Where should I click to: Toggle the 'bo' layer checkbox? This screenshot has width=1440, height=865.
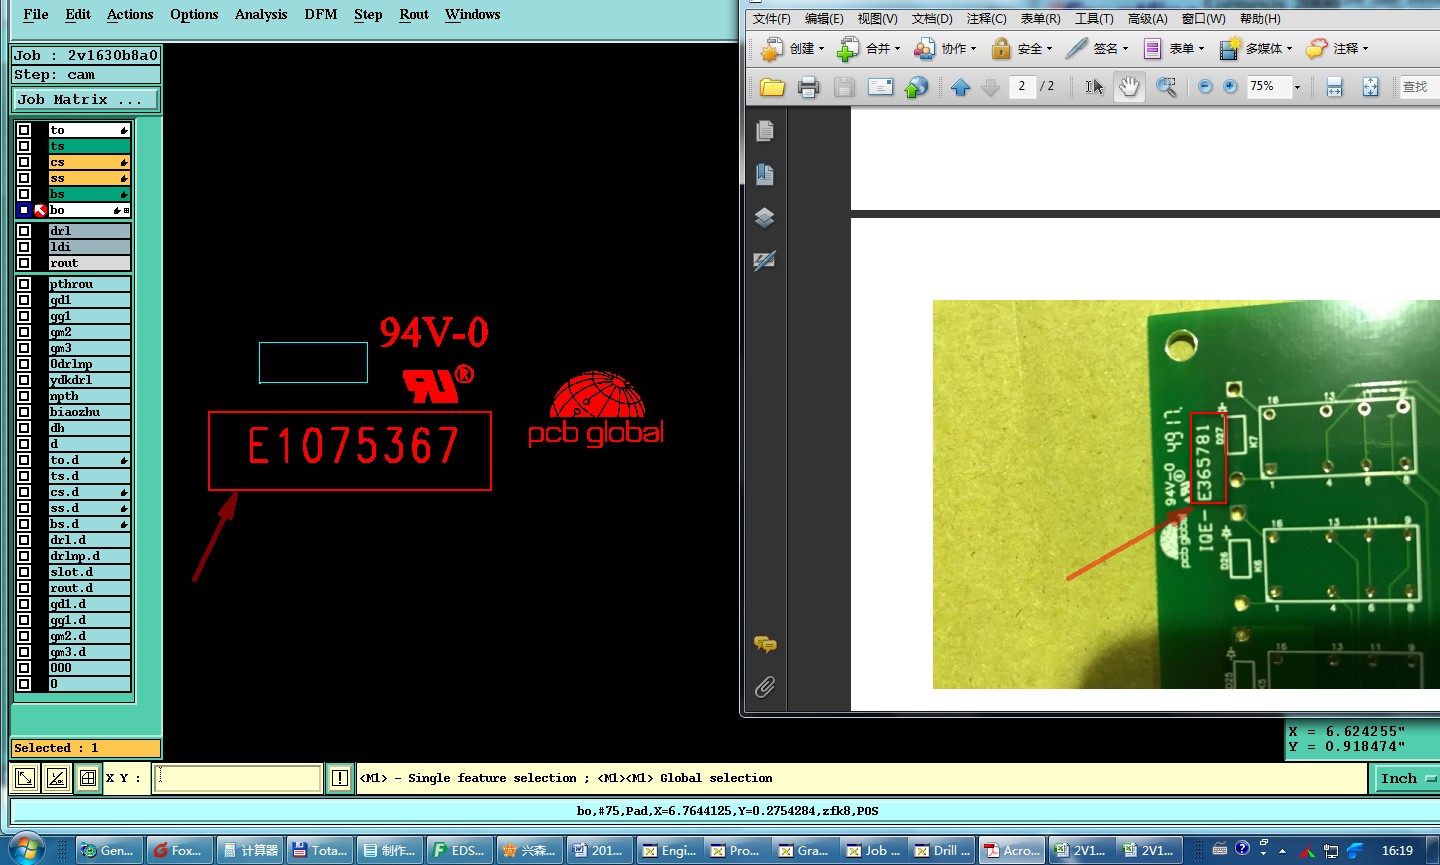tap(24, 210)
